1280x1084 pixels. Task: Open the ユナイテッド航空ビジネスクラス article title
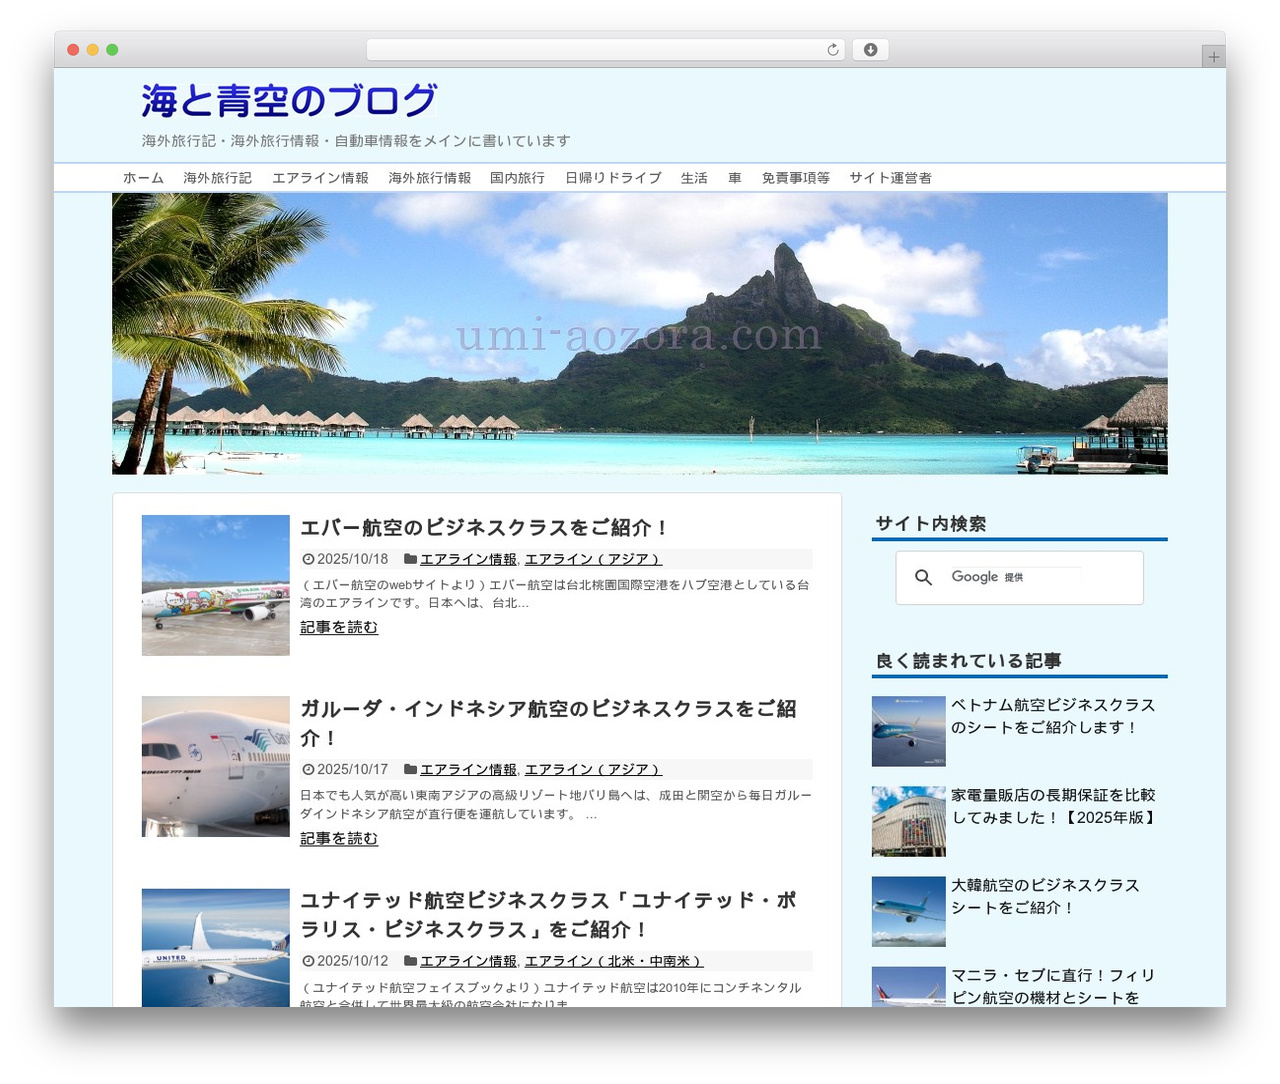[x=548, y=915]
